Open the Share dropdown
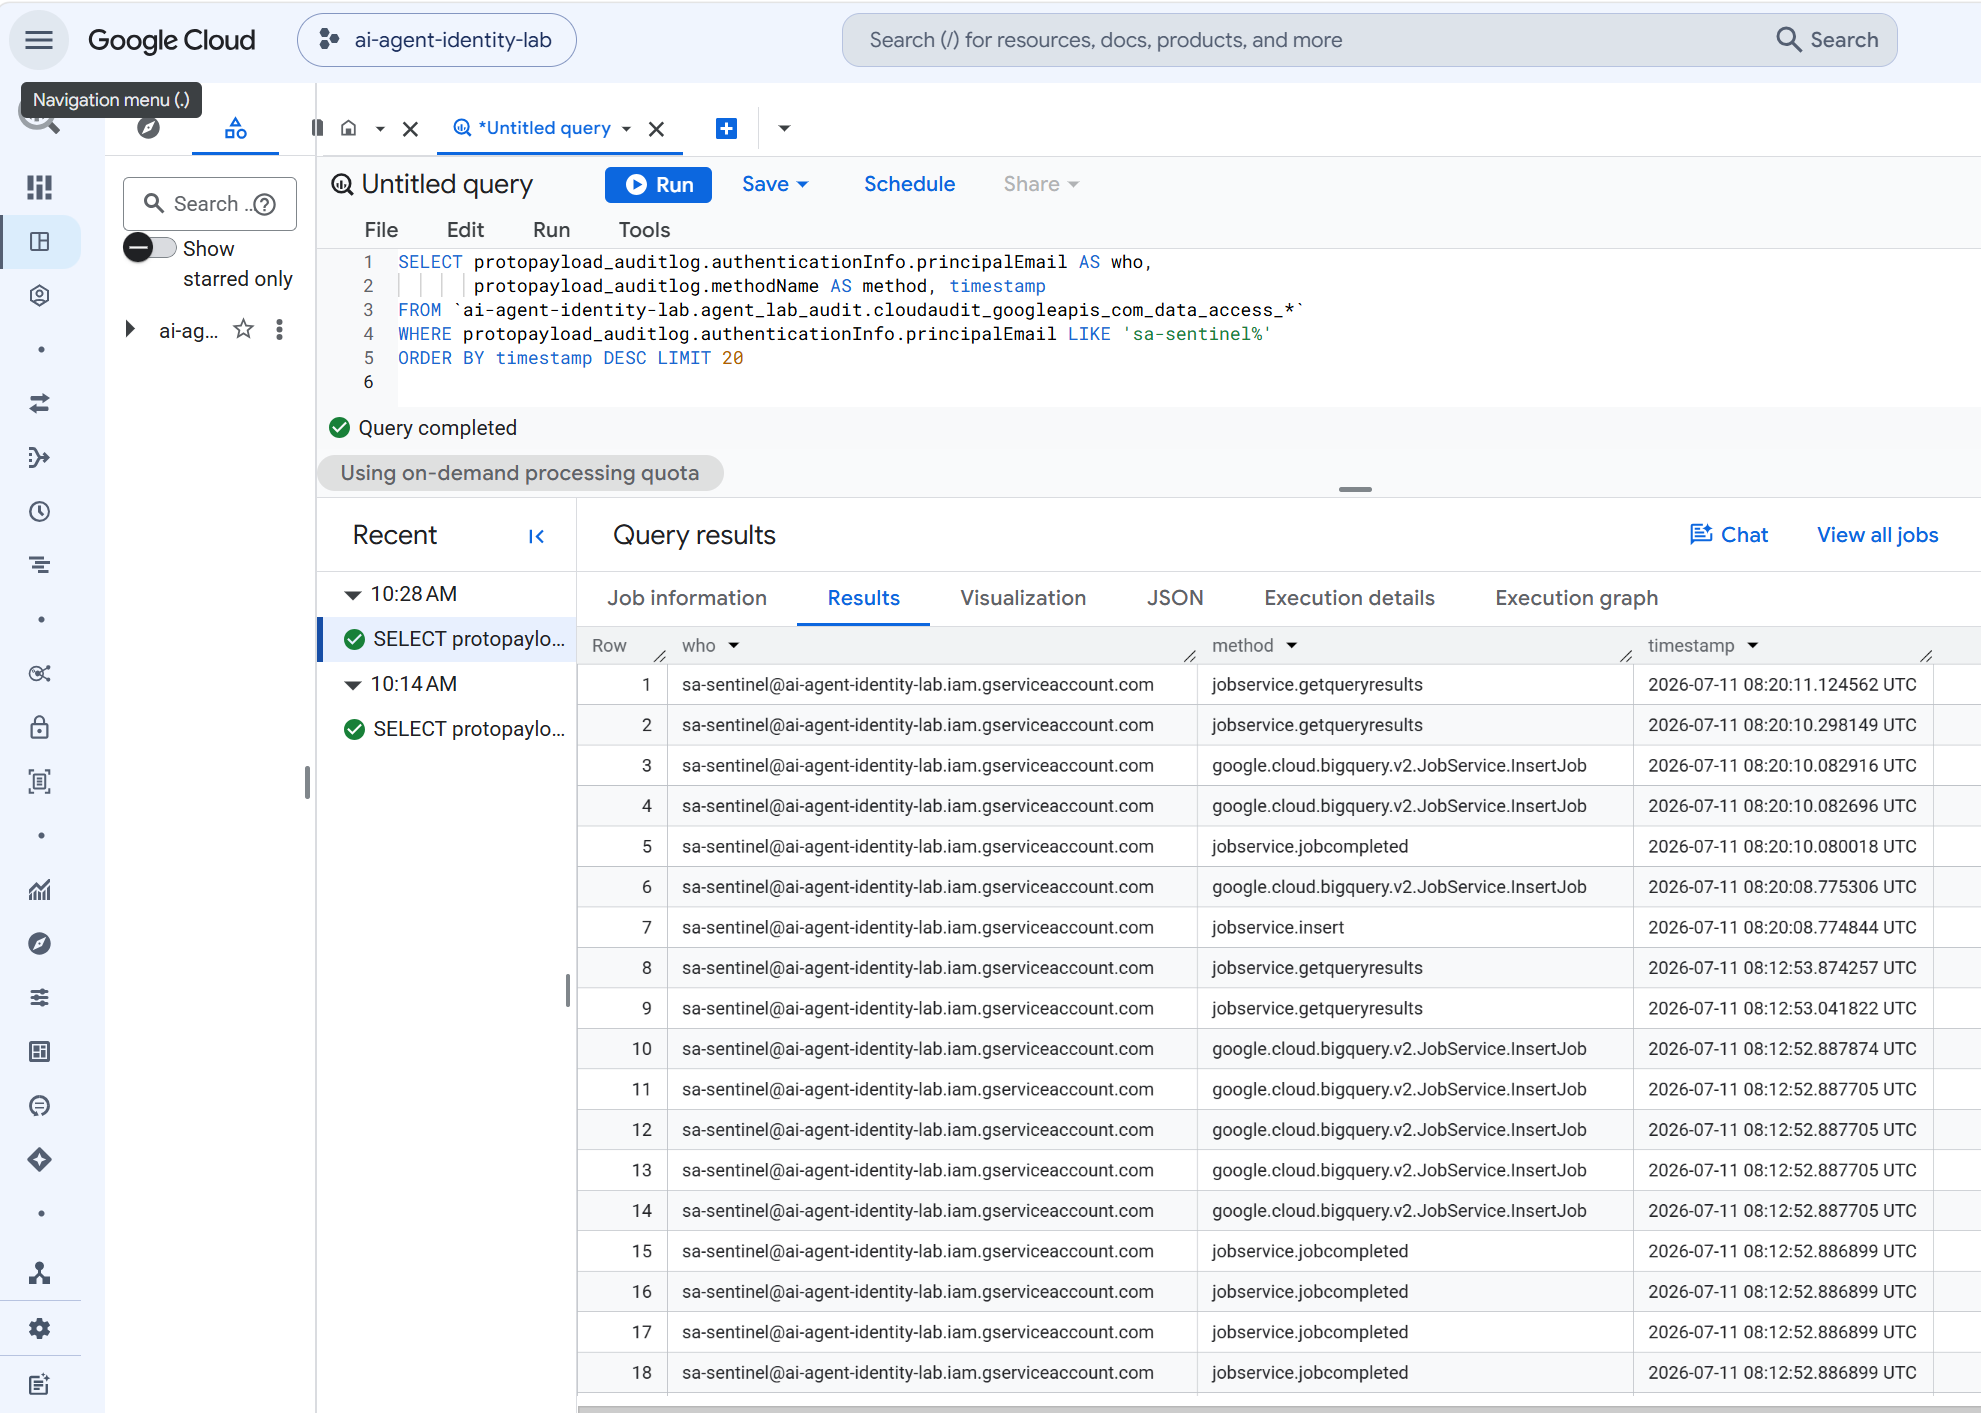Image resolution: width=1981 pixels, height=1413 pixels. point(1041,184)
